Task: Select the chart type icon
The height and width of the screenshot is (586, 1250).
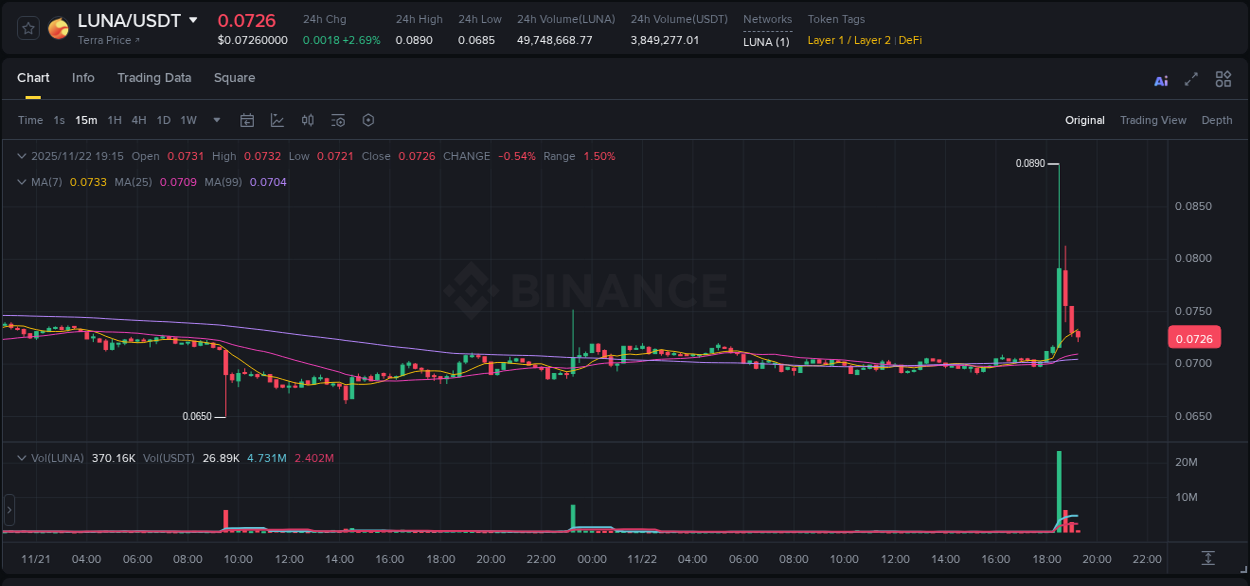Action: coord(277,120)
